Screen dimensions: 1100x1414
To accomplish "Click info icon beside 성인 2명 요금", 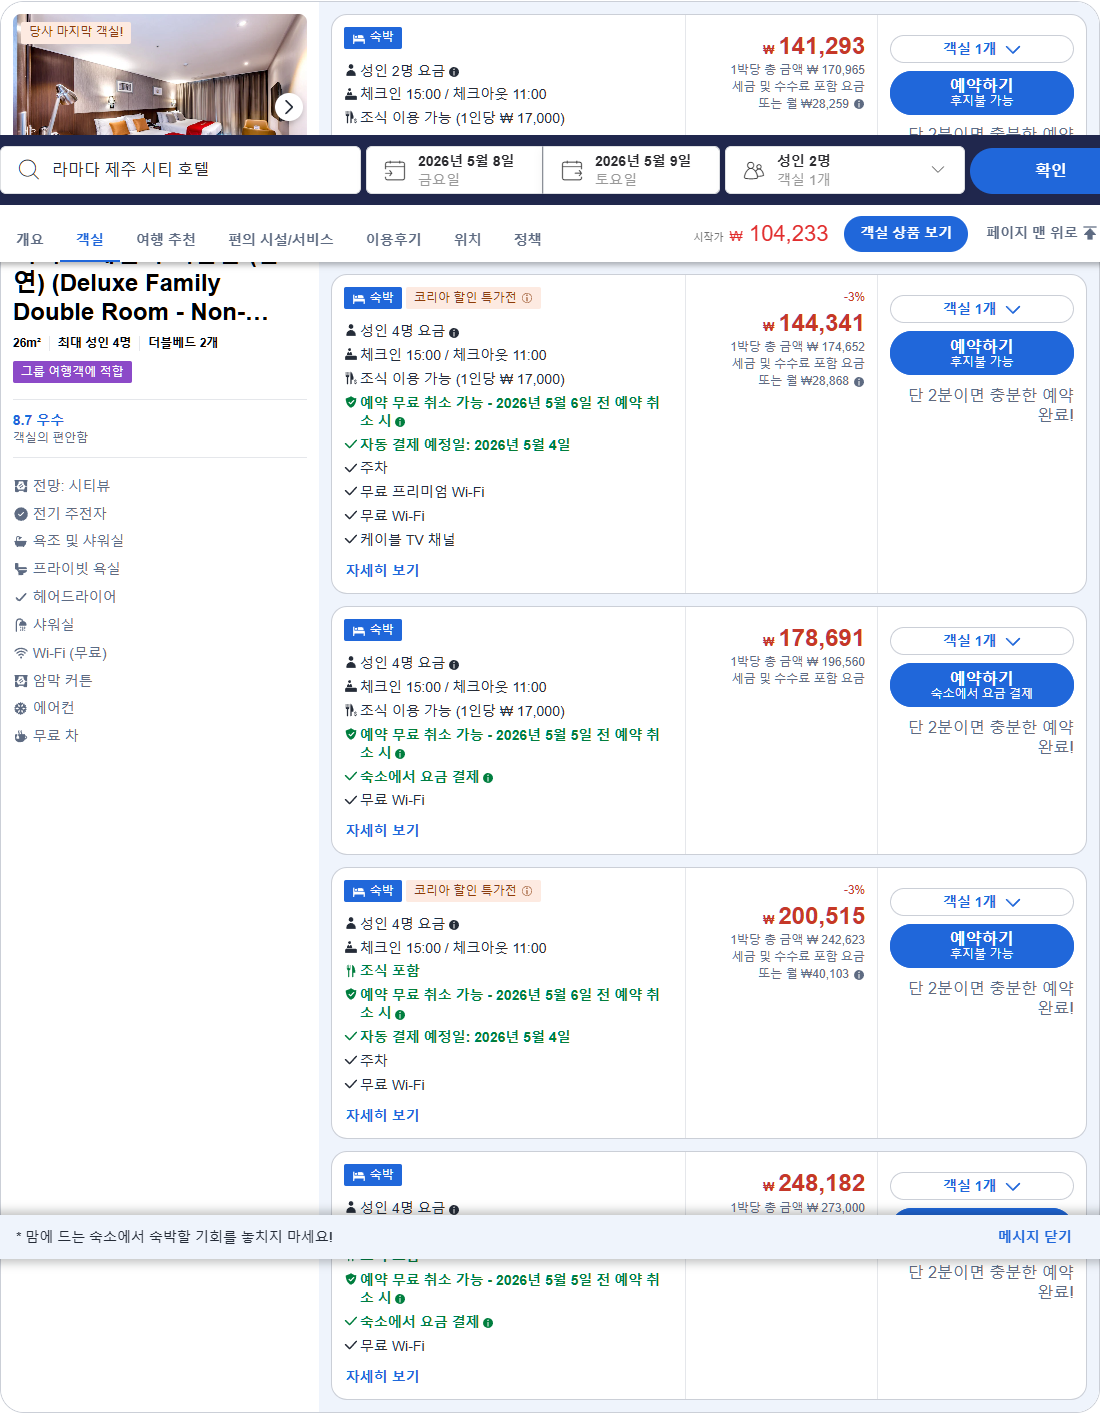I will (x=454, y=72).
